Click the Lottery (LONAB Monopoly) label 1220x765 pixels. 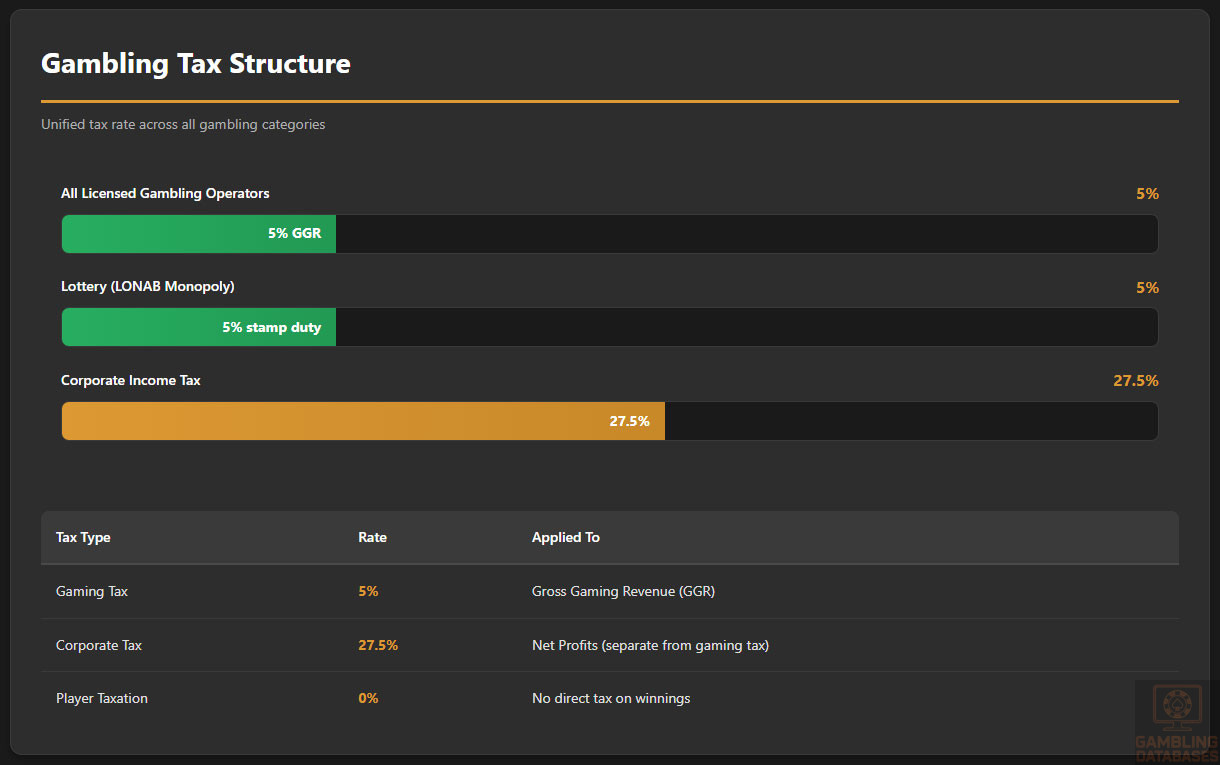148,287
